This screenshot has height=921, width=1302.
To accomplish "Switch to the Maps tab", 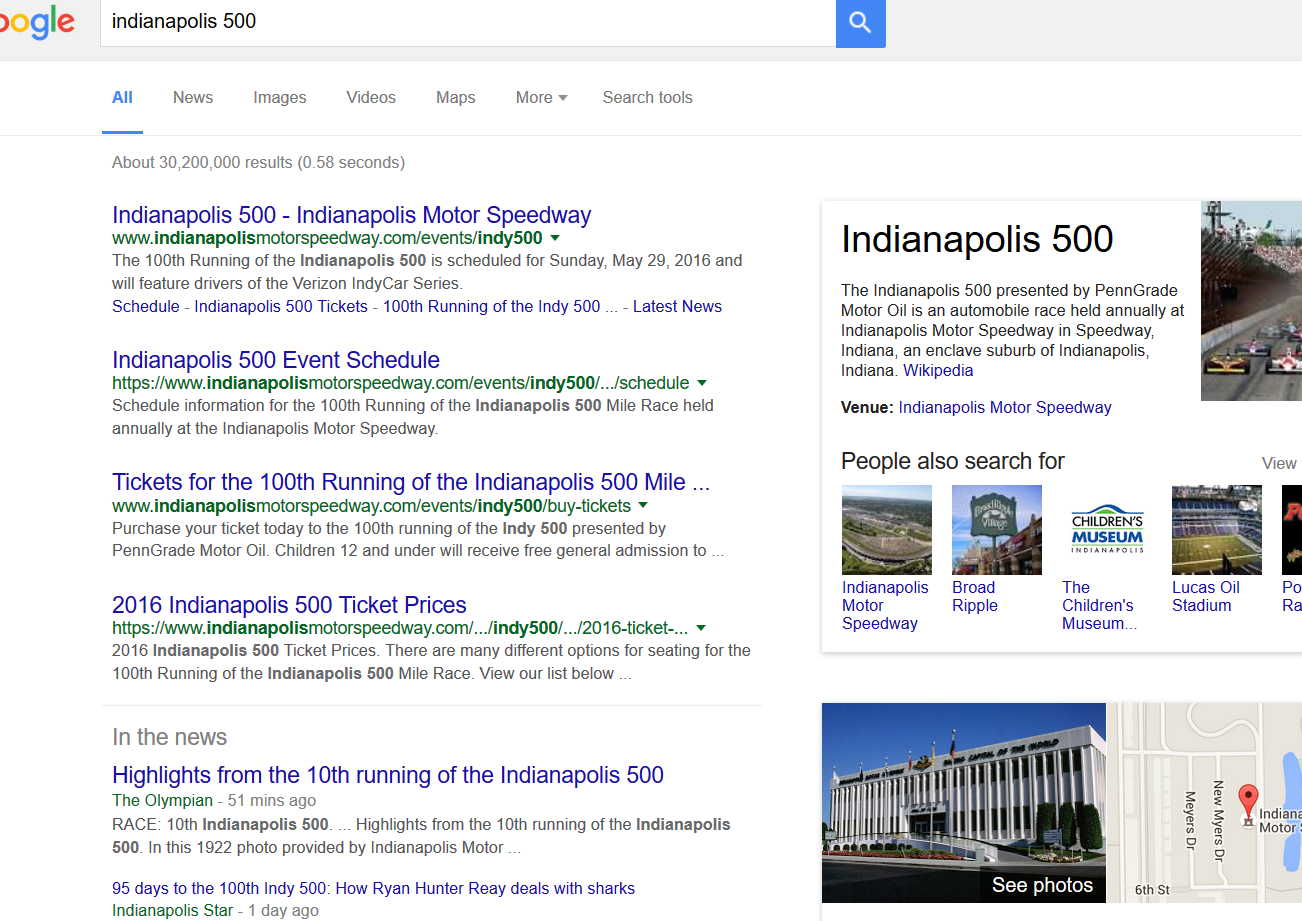I will coord(456,97).
